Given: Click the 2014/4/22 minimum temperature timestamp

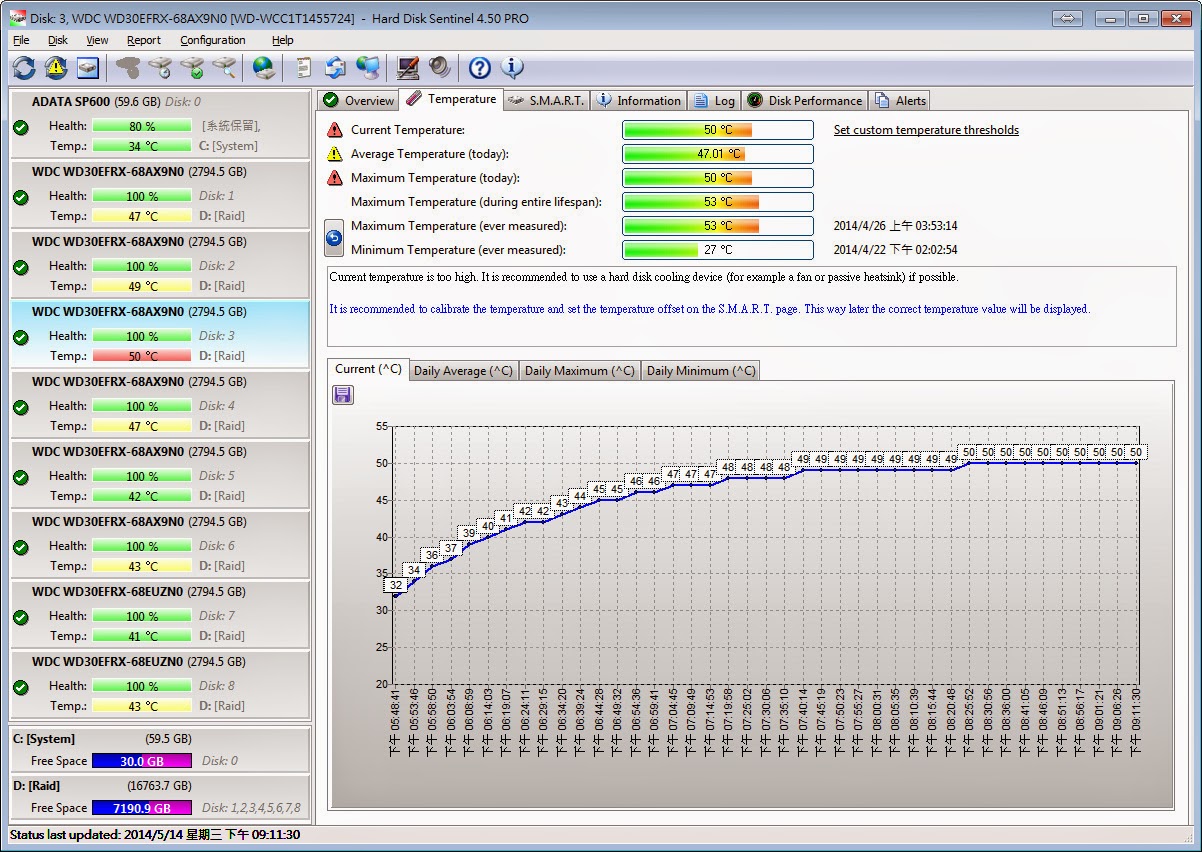Looking at the screenshot, I should tap(895, 250).
